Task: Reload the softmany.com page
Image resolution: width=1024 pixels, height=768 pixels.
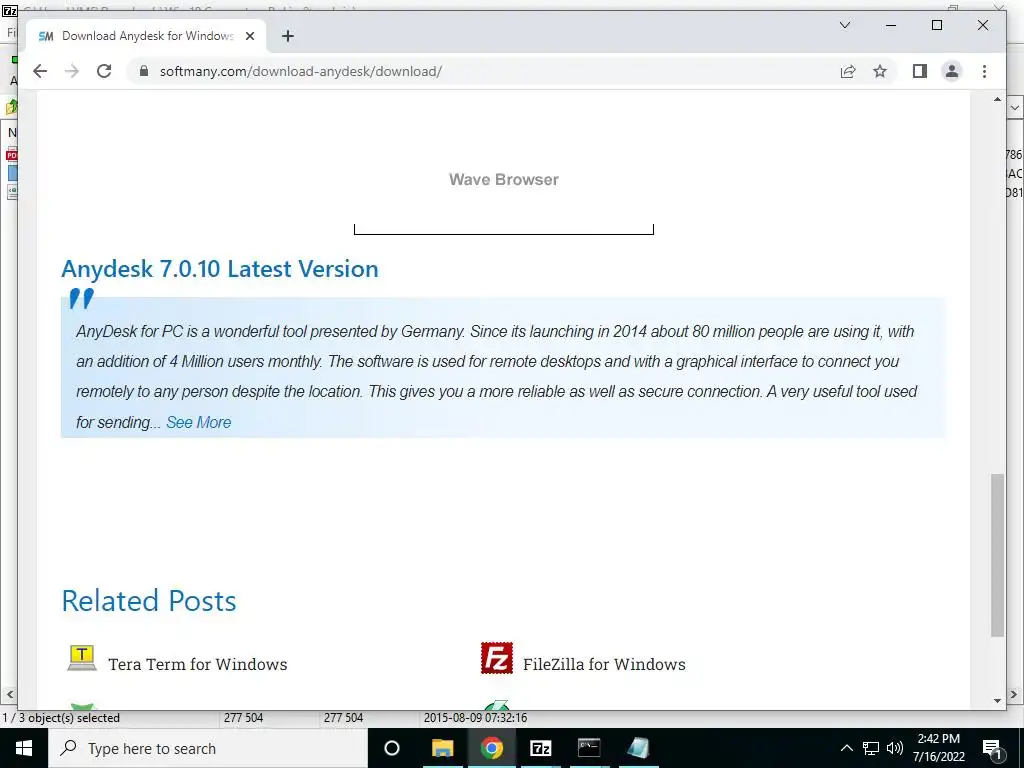Action: pos(104,71)
